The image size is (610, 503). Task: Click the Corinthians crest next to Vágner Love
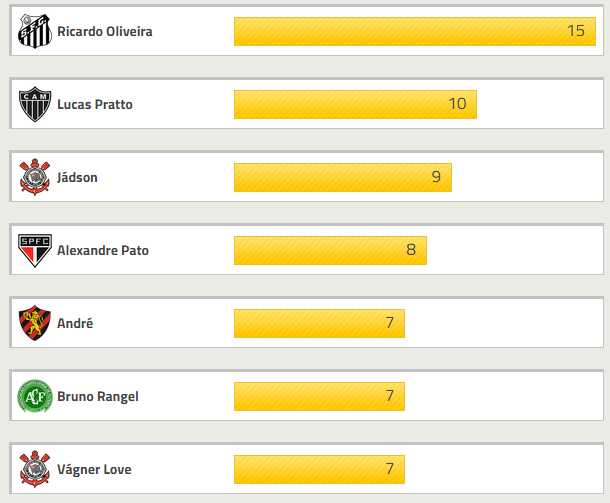coord(35,470)
